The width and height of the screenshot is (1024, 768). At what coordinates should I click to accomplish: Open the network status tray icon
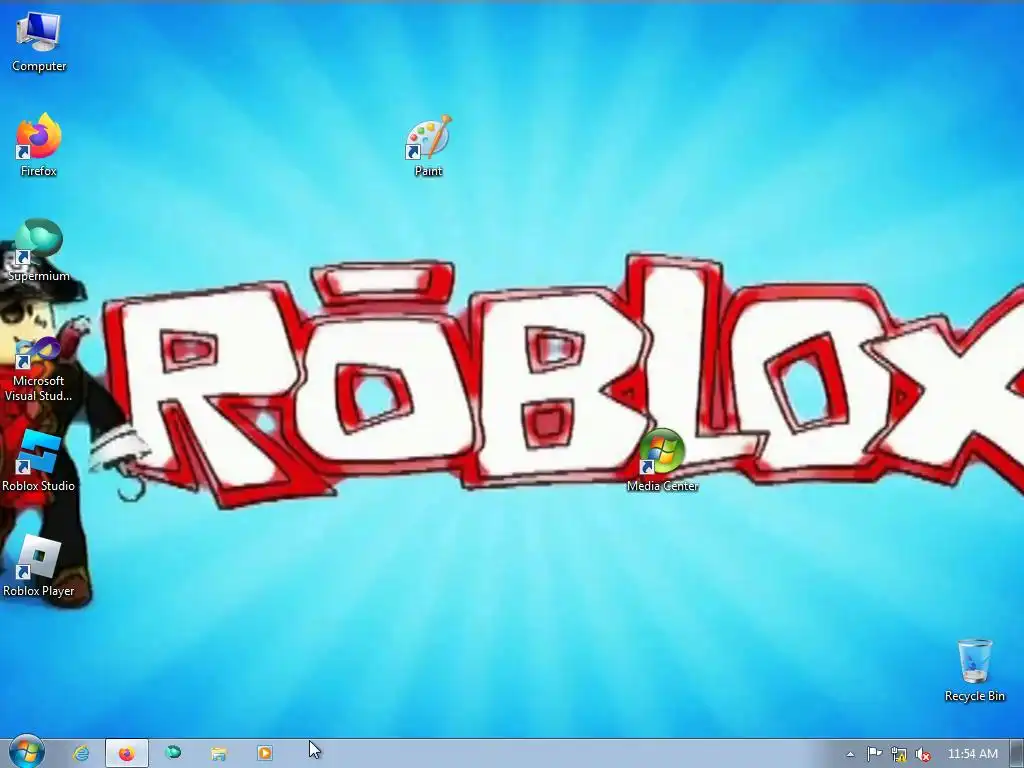pyautogui.click(x=899, y=754)
